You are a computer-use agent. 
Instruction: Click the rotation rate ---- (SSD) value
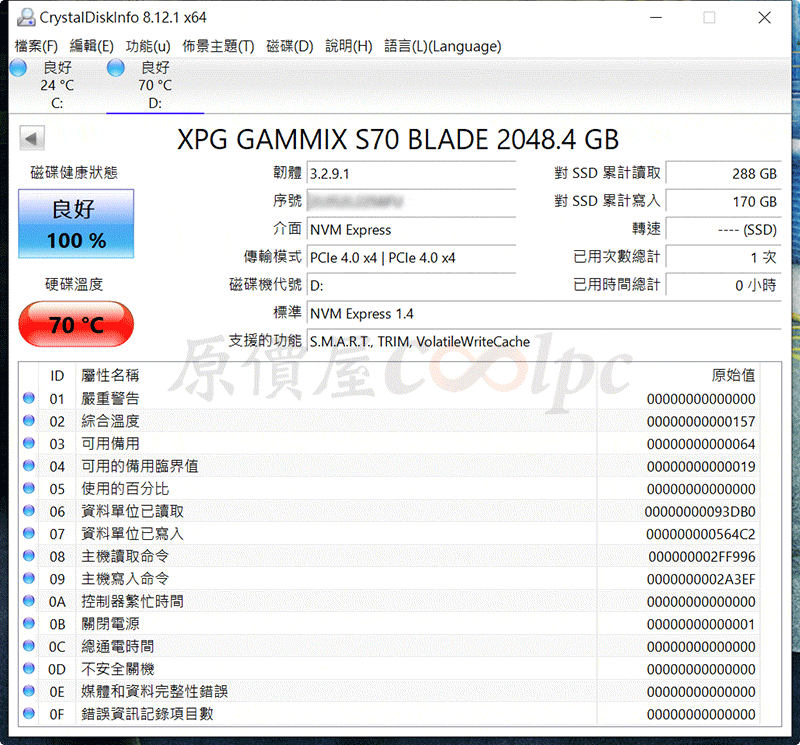click(x=723, y=230)
